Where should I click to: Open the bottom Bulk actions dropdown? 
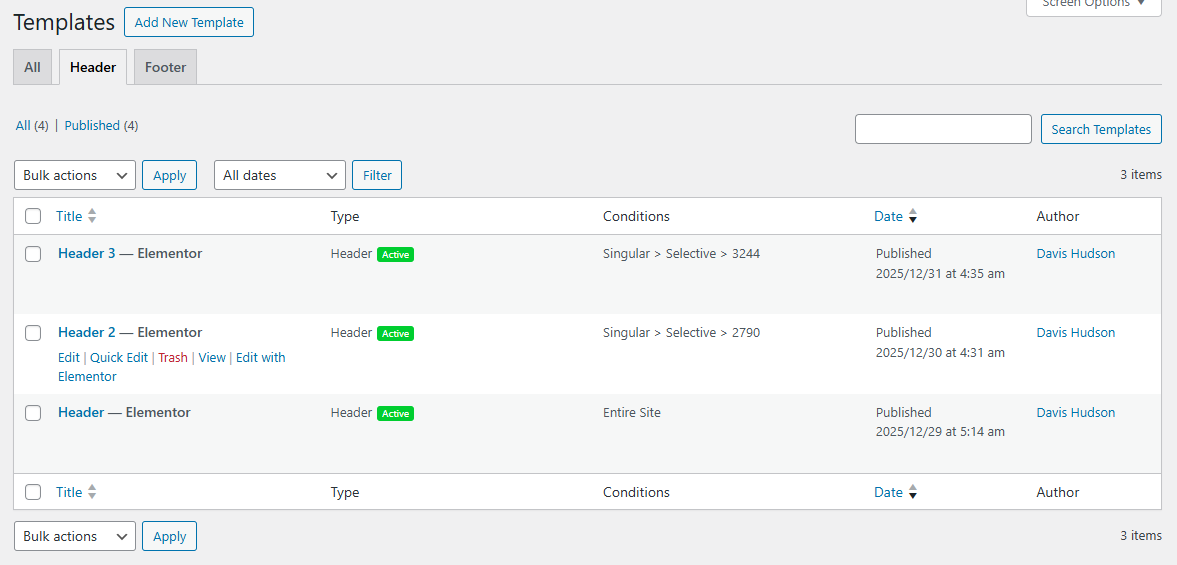[x=75, y=536]
